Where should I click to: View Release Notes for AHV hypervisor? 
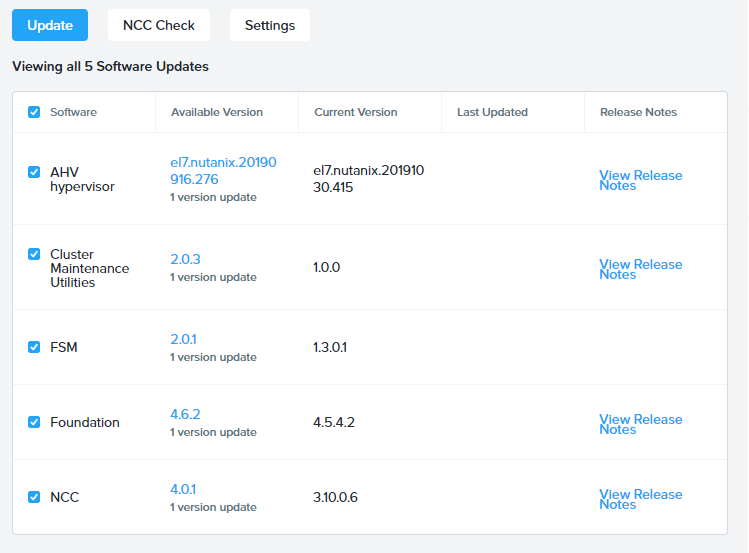(x=641, y=180)
